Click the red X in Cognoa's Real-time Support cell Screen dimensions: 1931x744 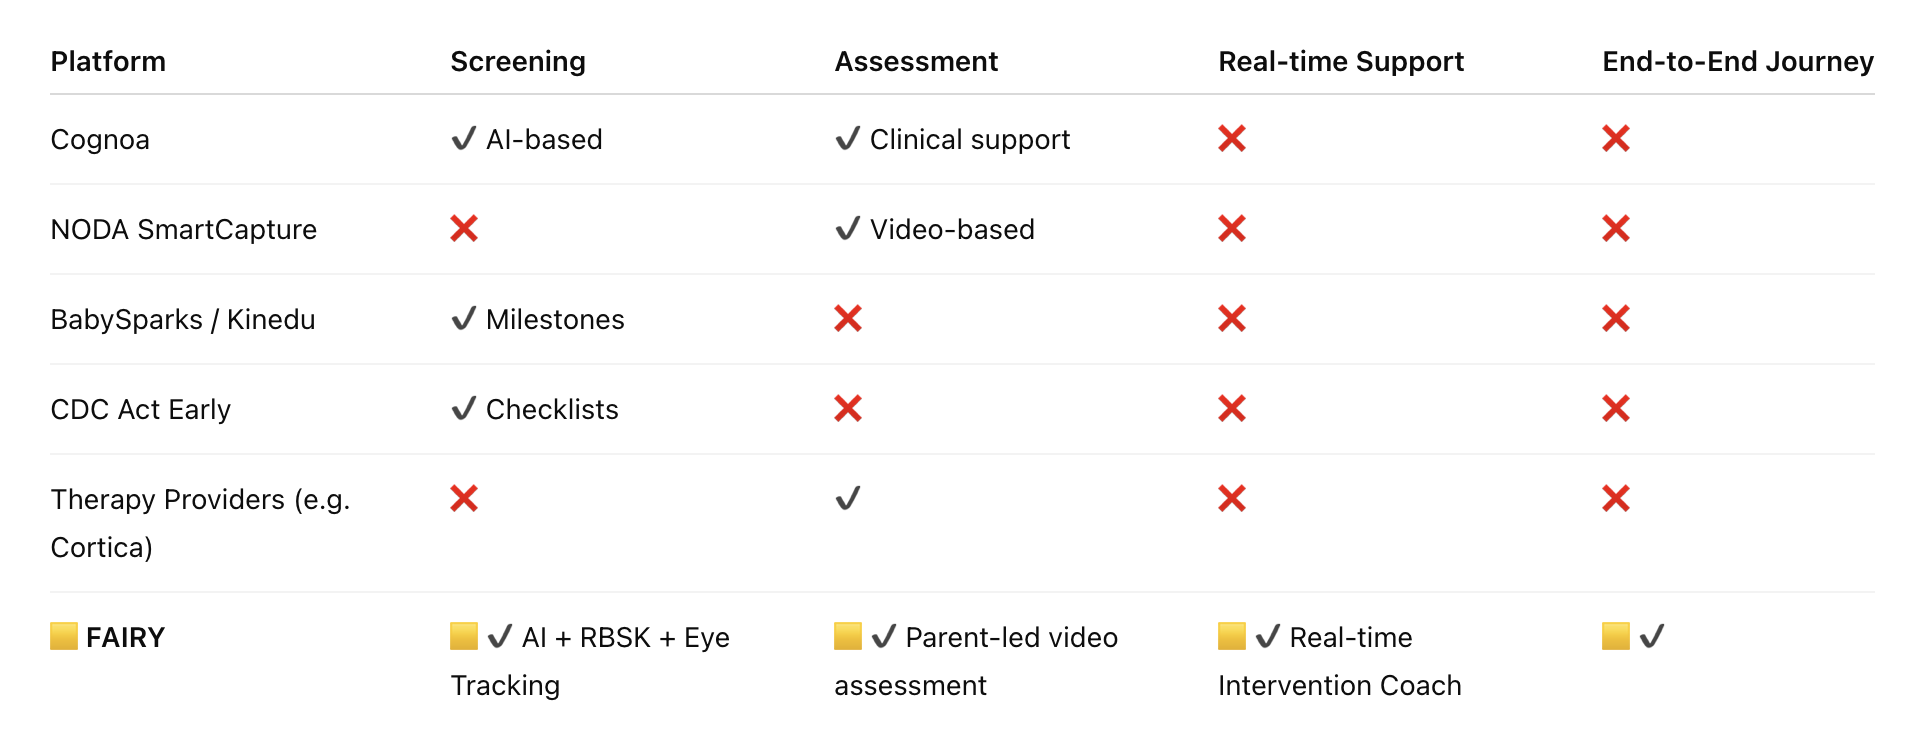pyautogui.click(x=1231, y=139)
